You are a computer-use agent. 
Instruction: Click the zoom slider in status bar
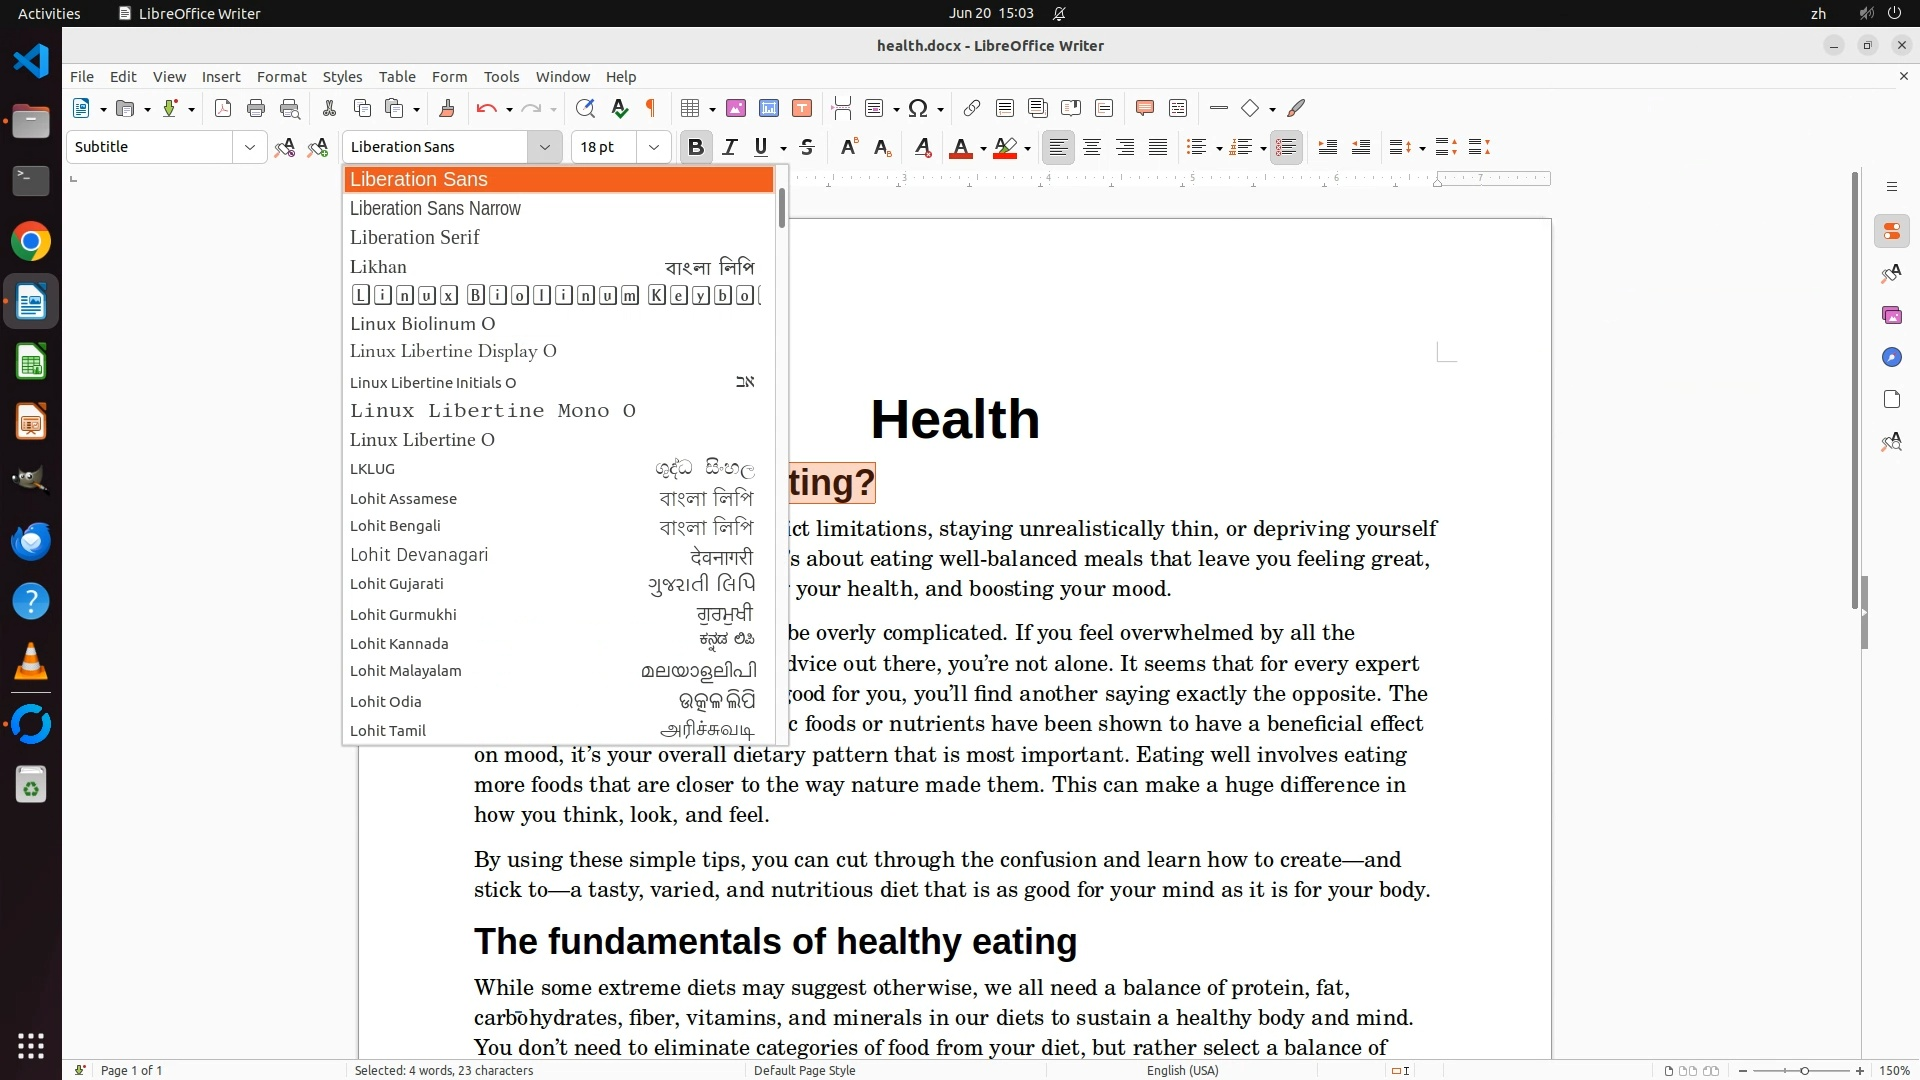(1803, 1070)
